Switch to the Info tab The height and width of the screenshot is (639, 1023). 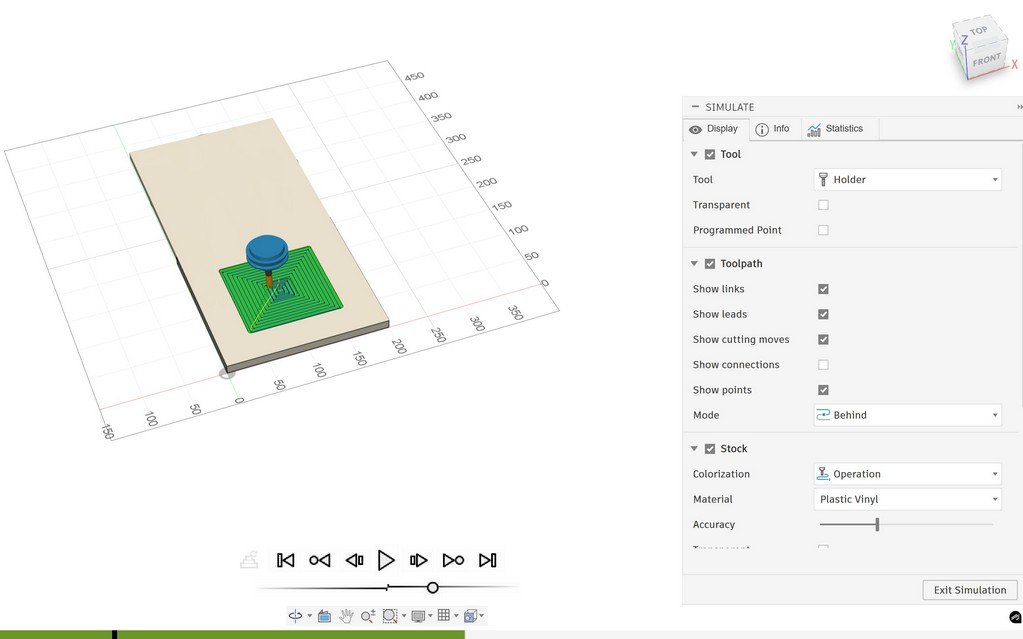coord(774,129)
